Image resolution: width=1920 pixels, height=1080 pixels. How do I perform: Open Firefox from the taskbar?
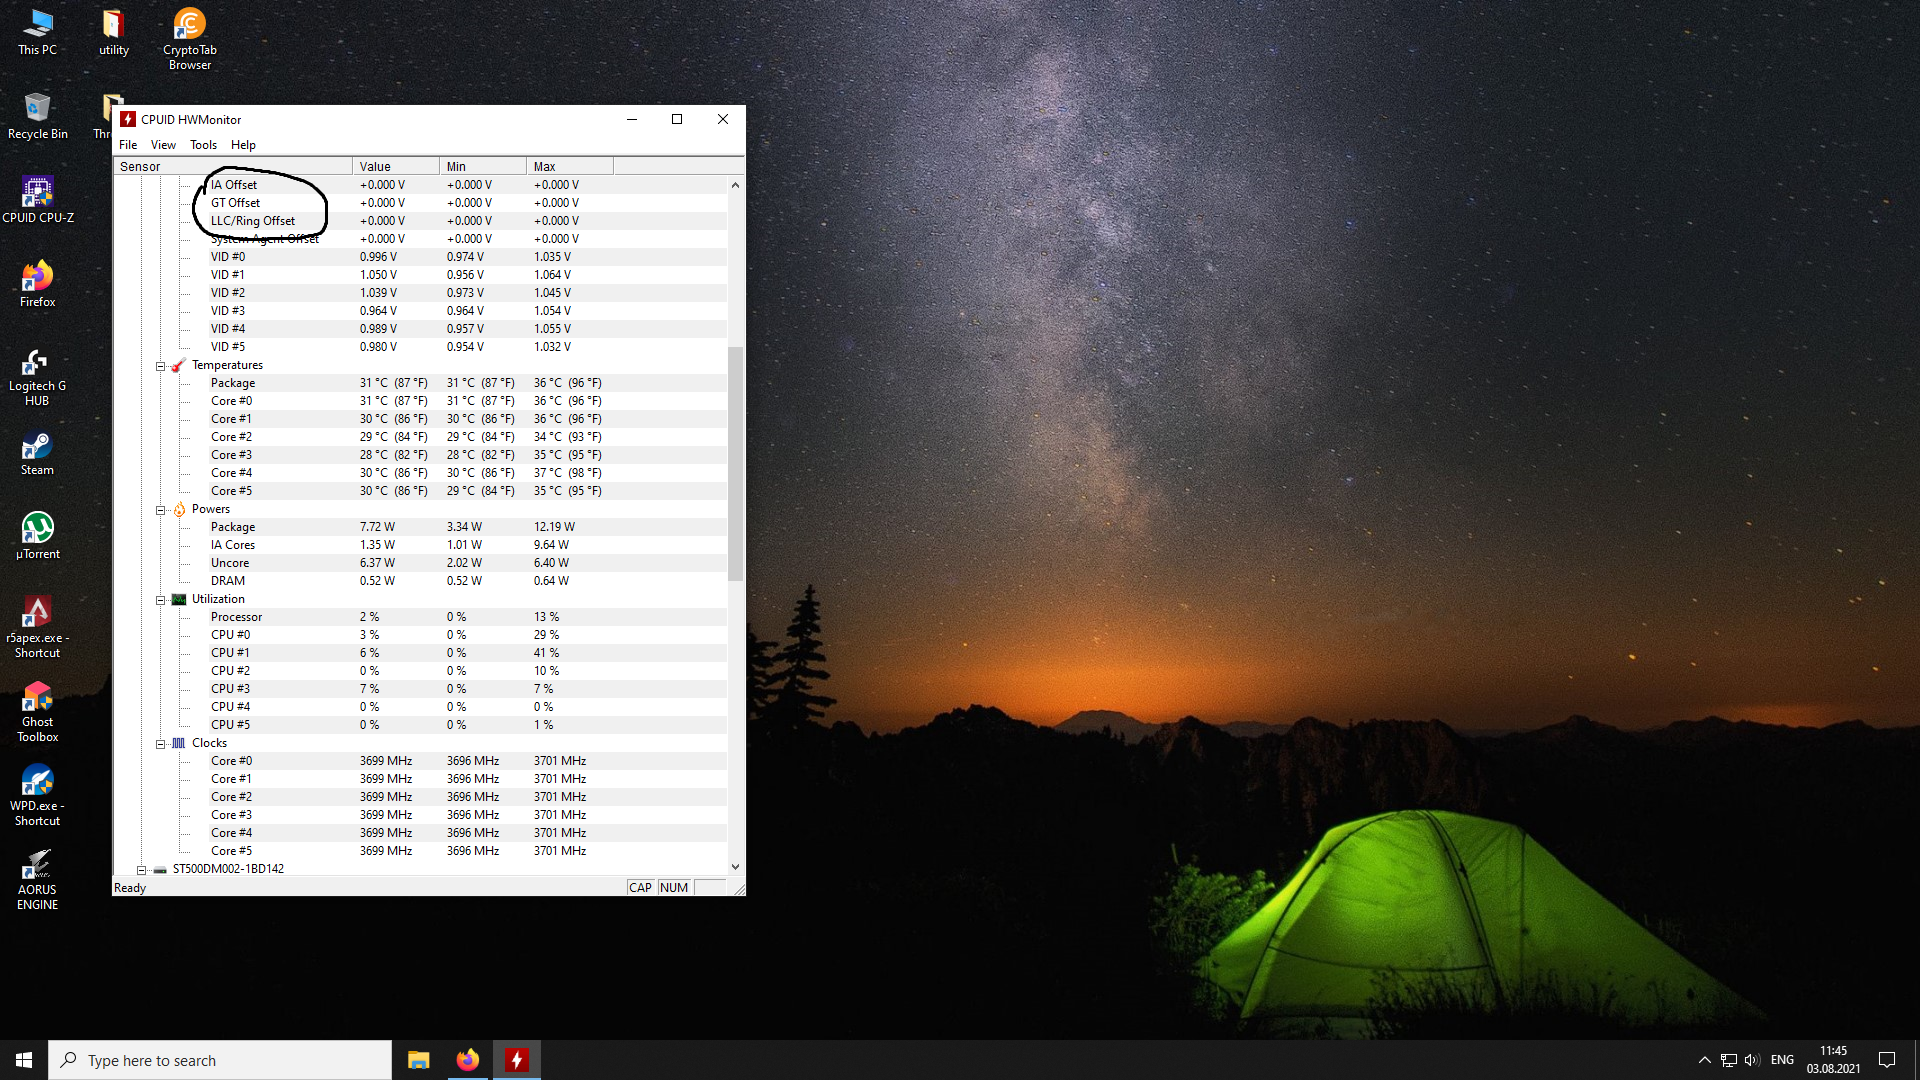[x=467, y=1060]
